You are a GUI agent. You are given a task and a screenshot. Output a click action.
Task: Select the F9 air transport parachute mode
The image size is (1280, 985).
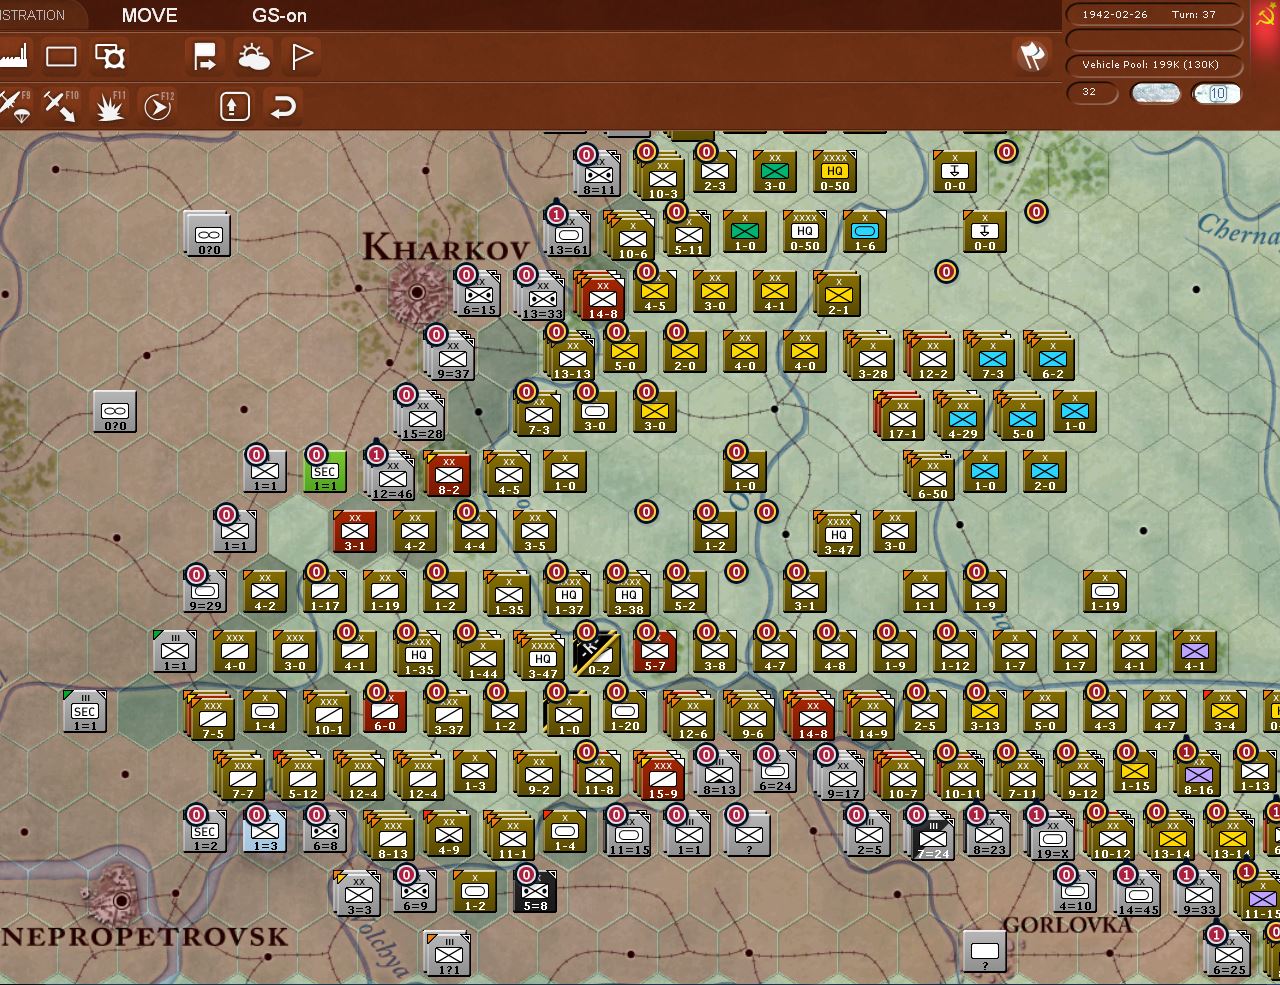pos(14,105)
